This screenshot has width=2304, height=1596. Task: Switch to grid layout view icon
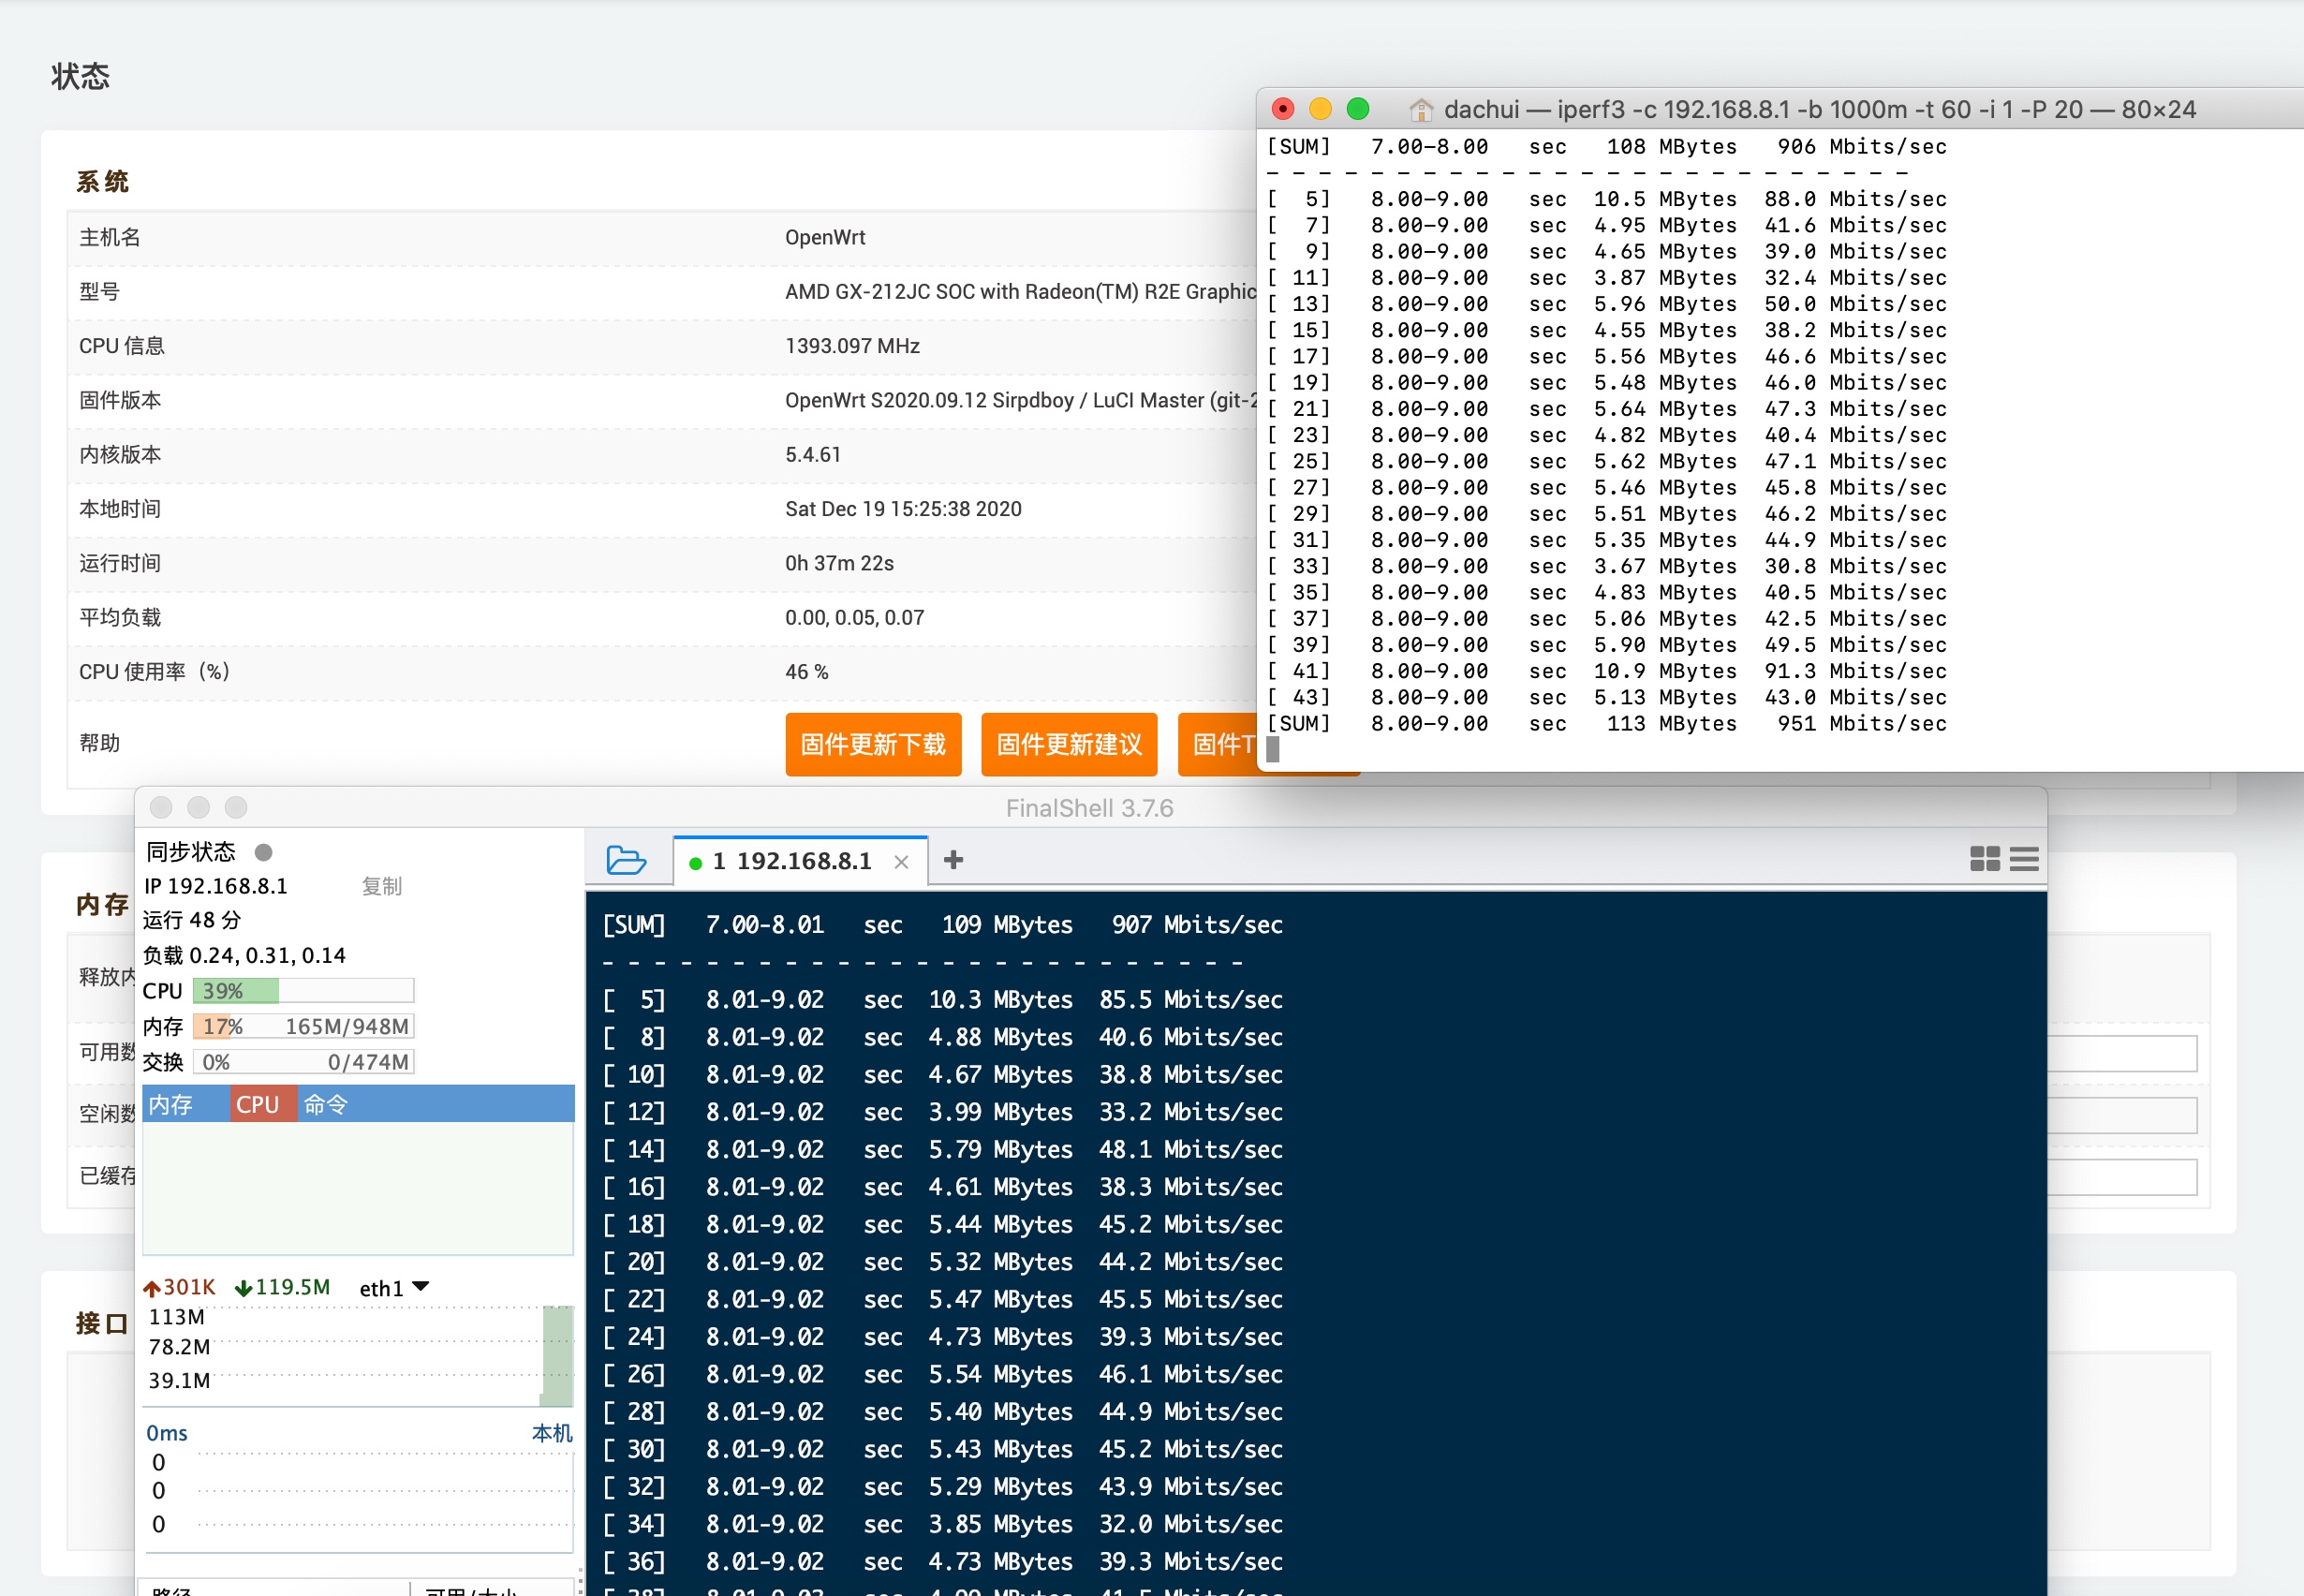pyautogui.click(x=1984, y=859)
